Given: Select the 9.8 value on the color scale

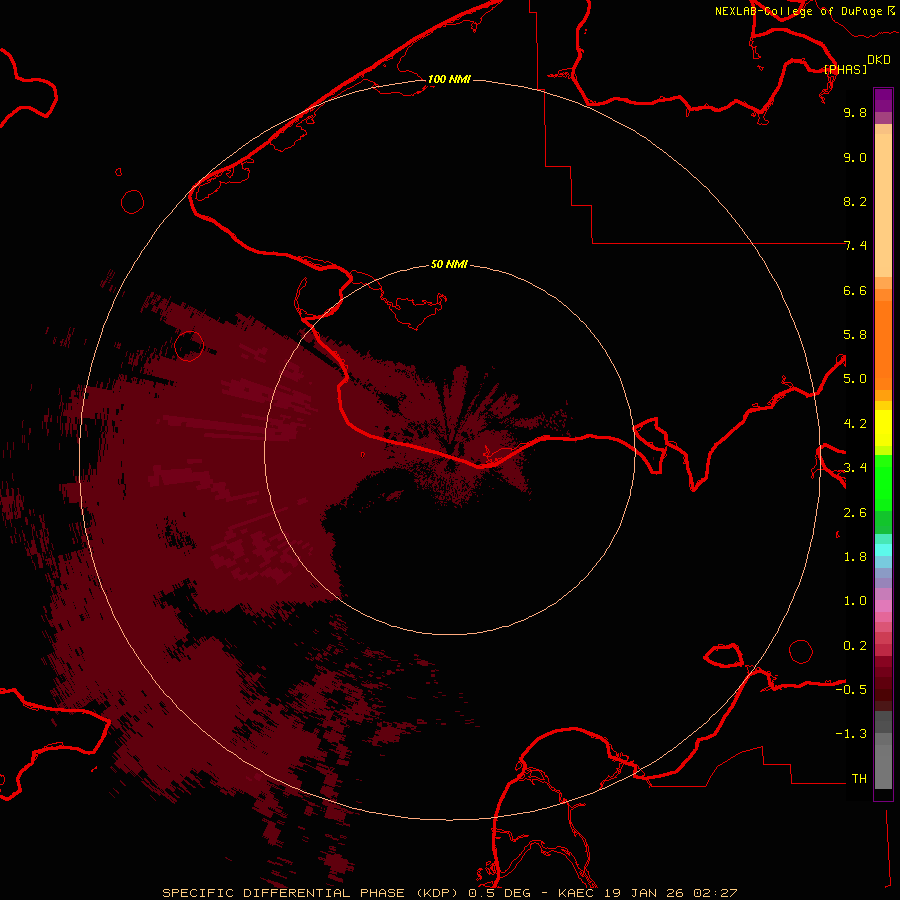Looking at the screenshot, I should pyautogui.click(x=855, y=112).
